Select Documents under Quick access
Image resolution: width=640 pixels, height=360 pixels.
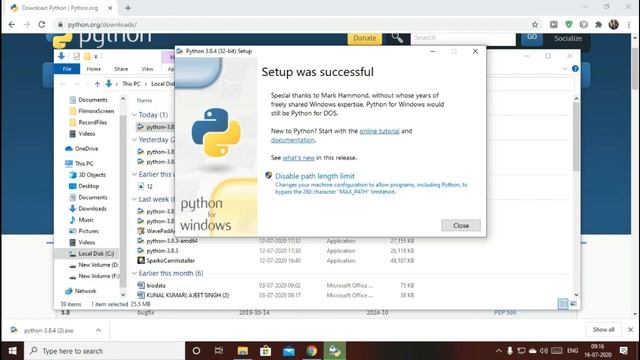93,100
